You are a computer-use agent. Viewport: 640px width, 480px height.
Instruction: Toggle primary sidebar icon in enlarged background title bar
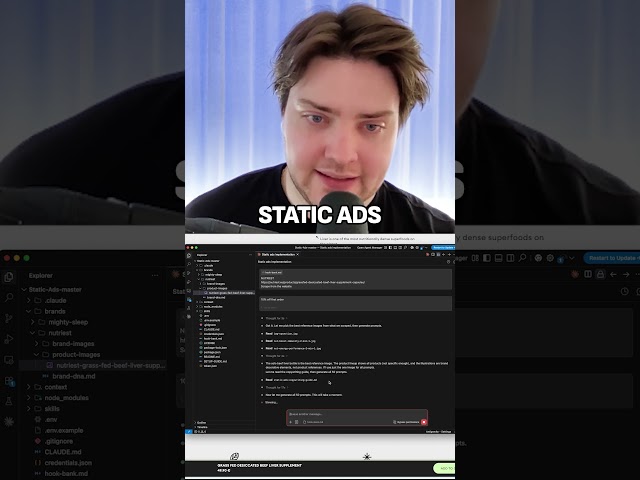487,258
